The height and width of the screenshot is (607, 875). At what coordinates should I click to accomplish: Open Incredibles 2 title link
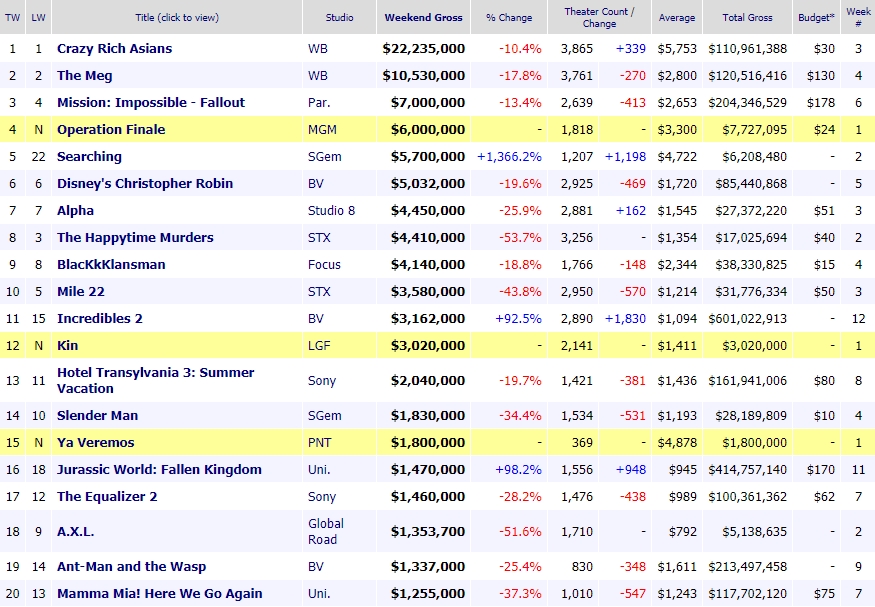[100, 319]
